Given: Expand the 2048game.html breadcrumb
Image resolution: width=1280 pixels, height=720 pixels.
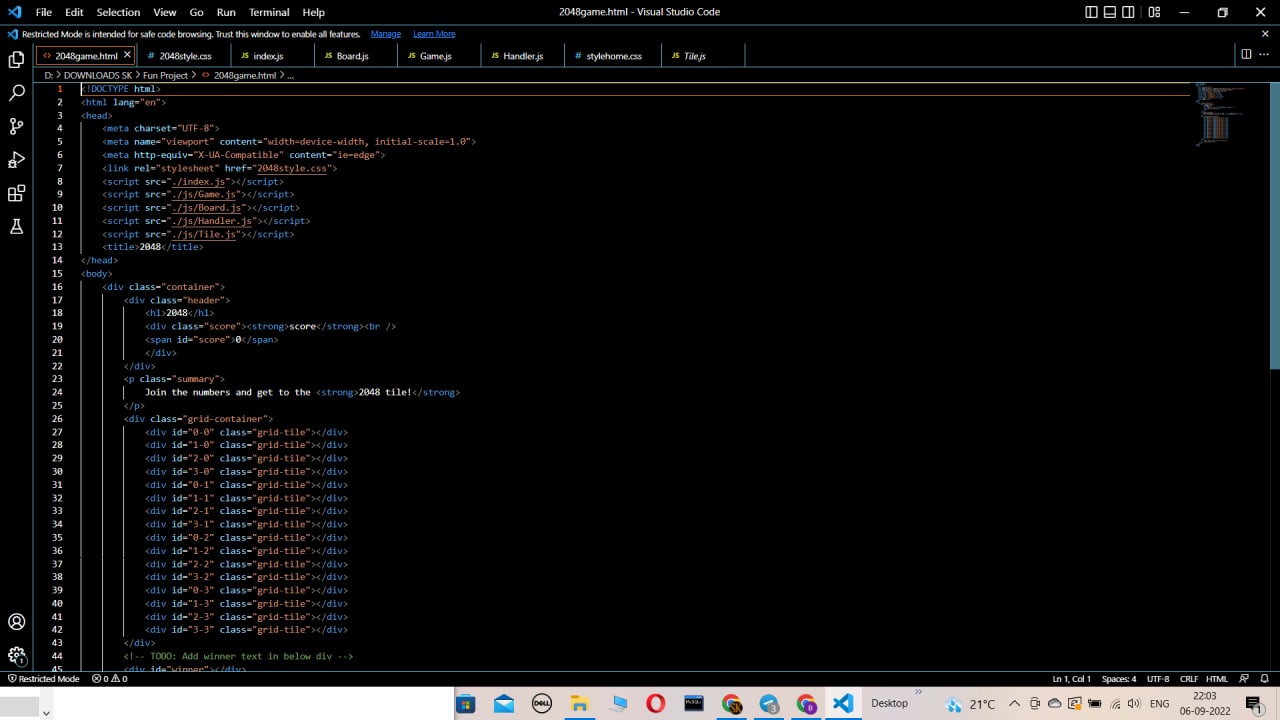Looking at the screenshot, I should [245, 75].
